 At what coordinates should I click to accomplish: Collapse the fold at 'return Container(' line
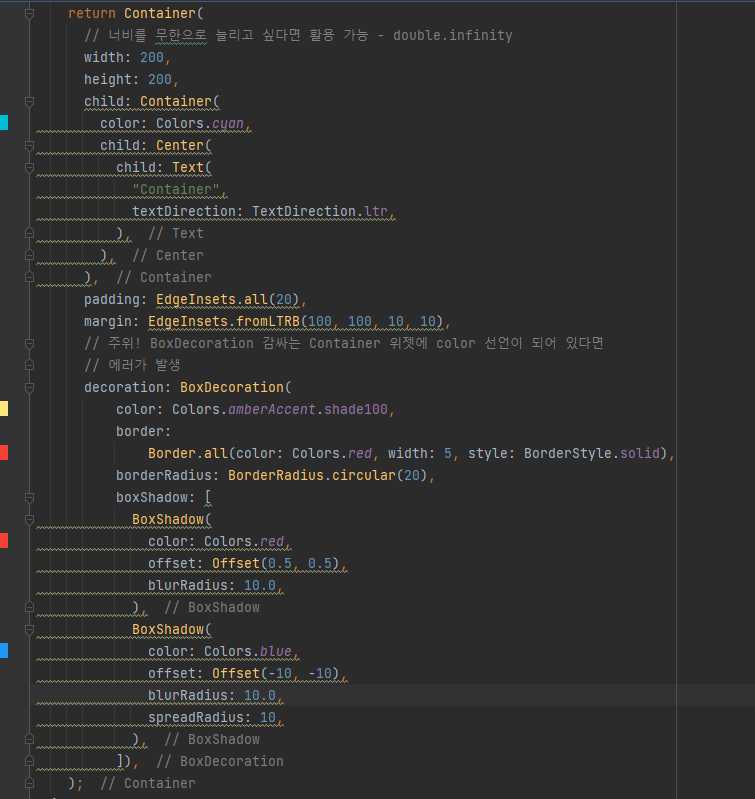30,14
